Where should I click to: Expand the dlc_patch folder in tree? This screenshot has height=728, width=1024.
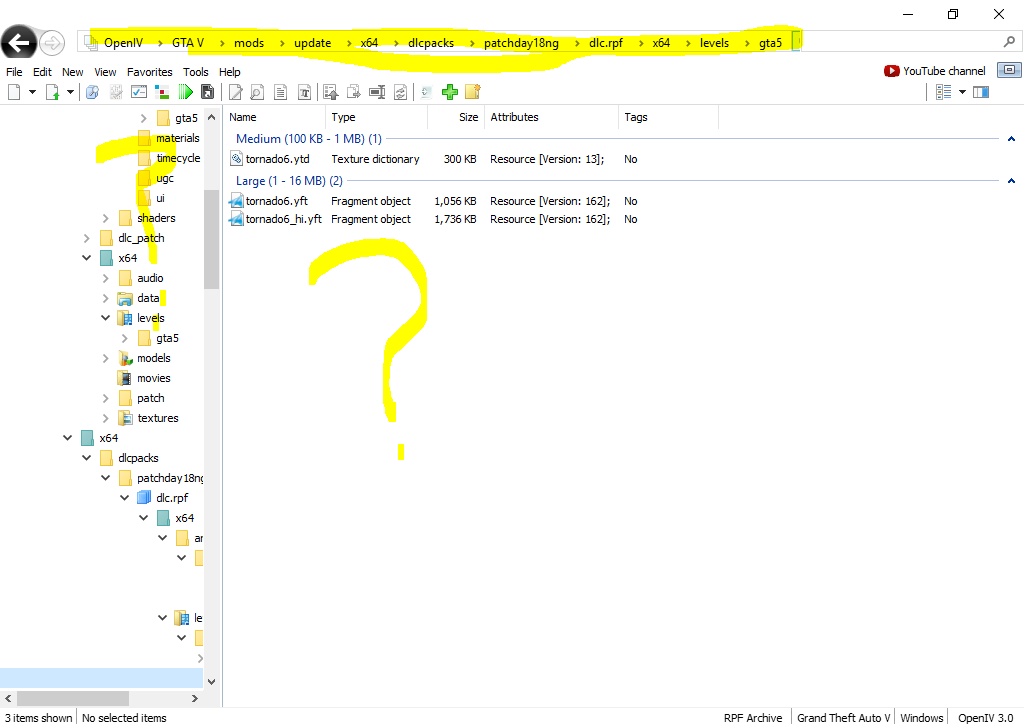86,238
